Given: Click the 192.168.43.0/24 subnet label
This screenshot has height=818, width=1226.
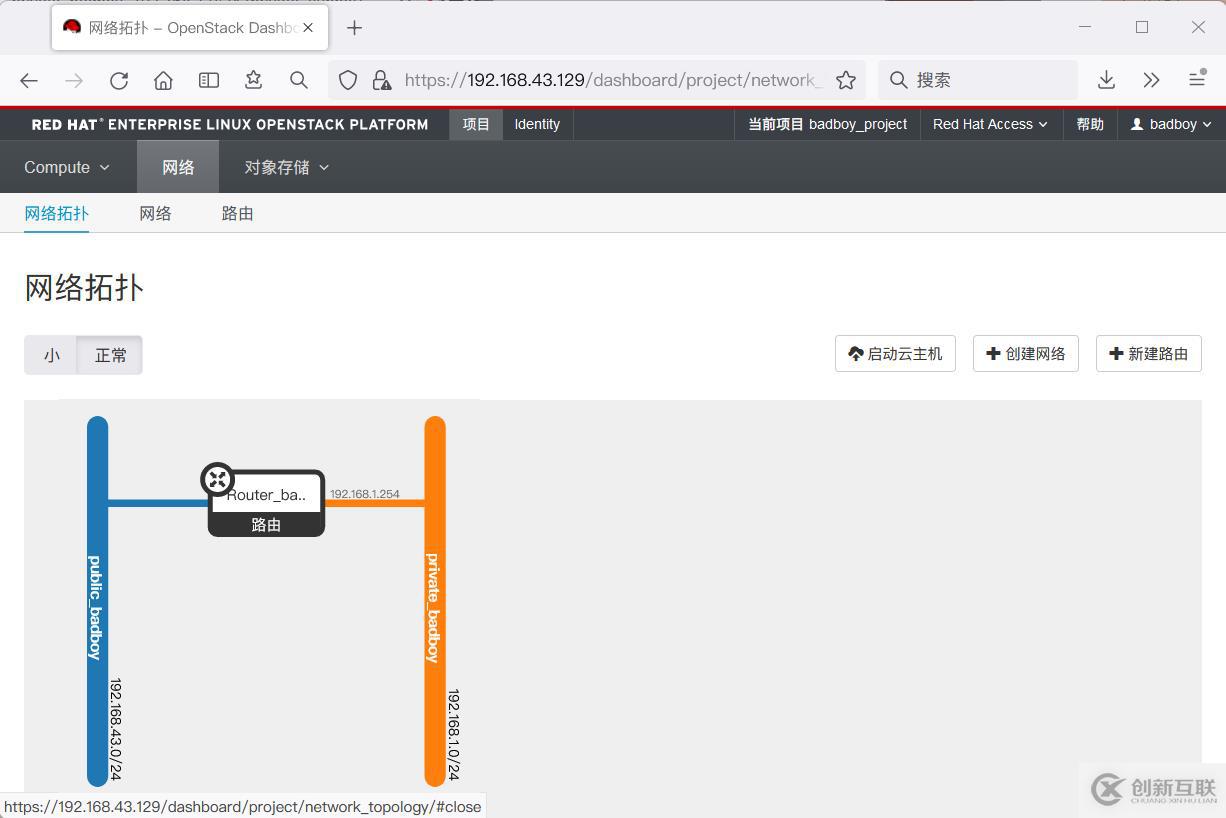Looking at the screenshot, I should (116, 729).
